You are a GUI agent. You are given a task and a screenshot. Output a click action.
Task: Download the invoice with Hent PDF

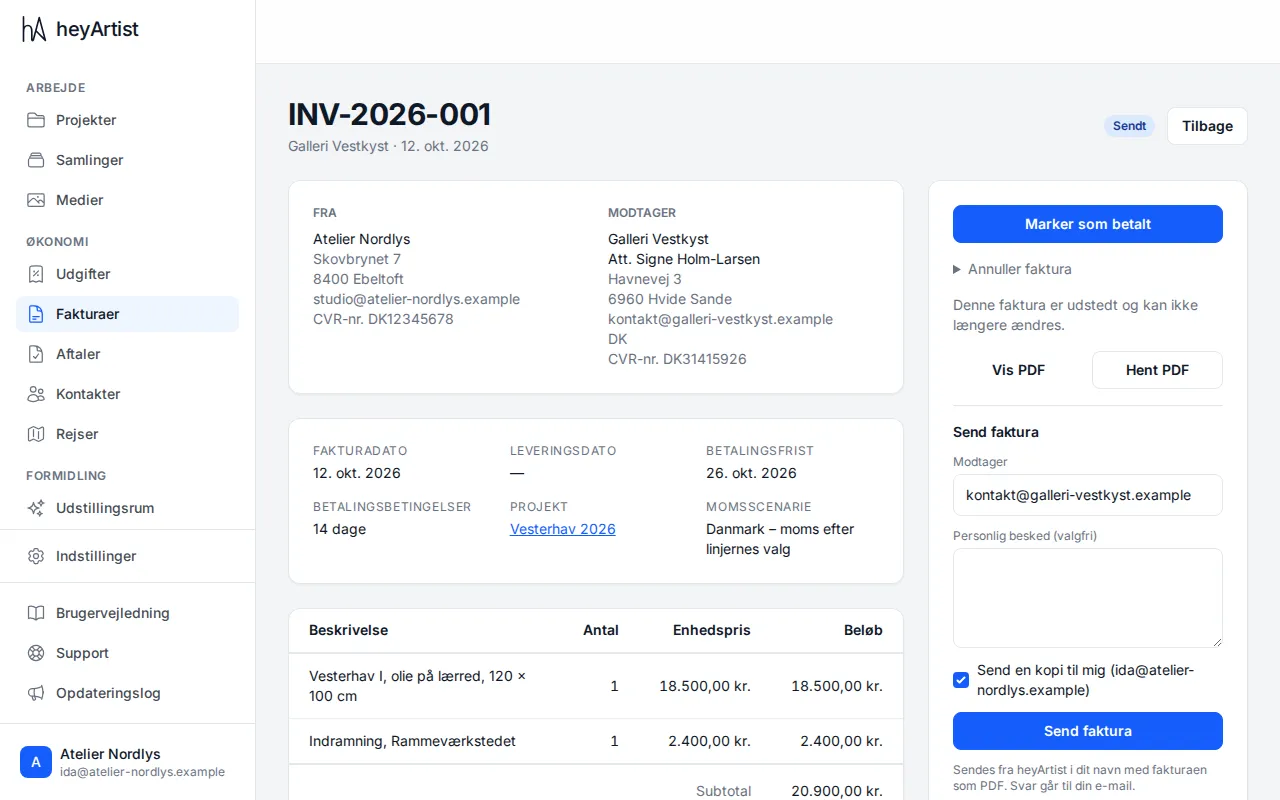1157,370
